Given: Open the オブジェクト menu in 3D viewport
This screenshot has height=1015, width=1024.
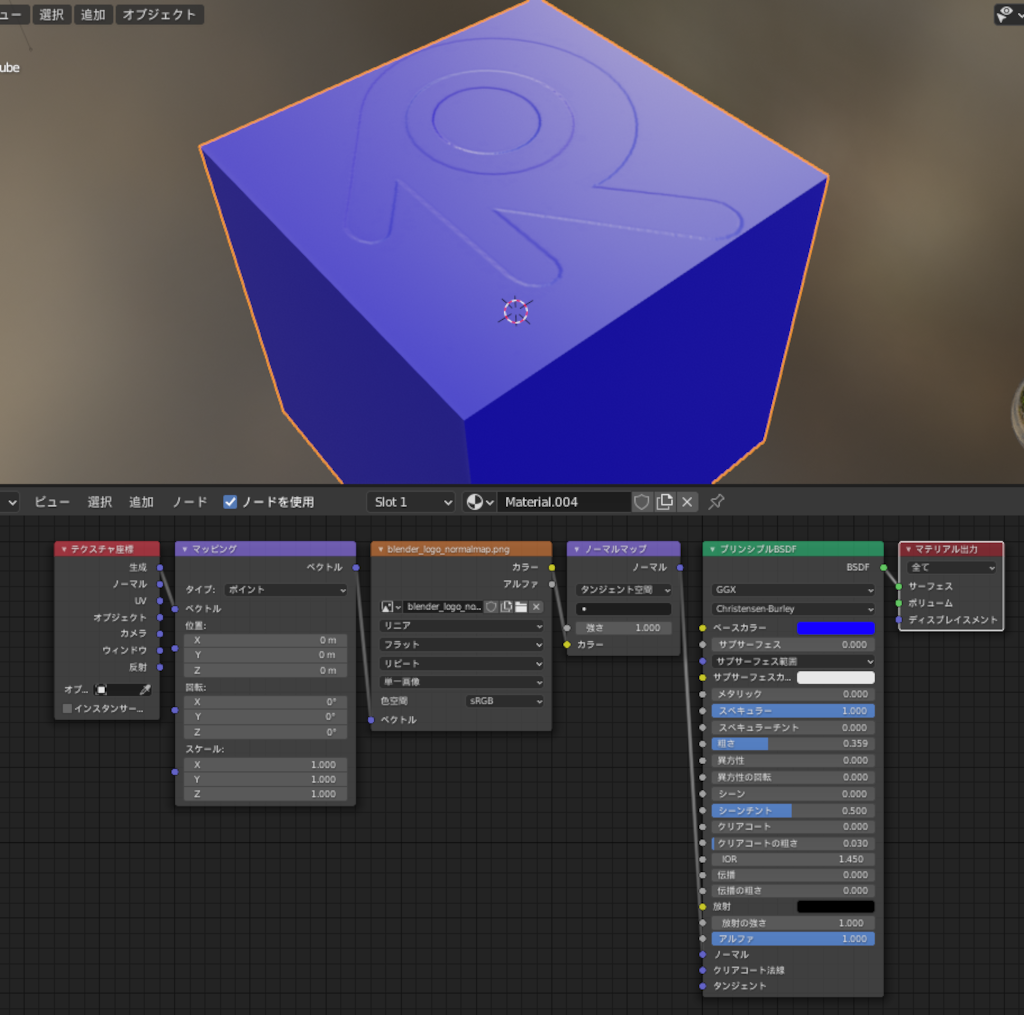Looking at the screenshot, I should (159, 14).
